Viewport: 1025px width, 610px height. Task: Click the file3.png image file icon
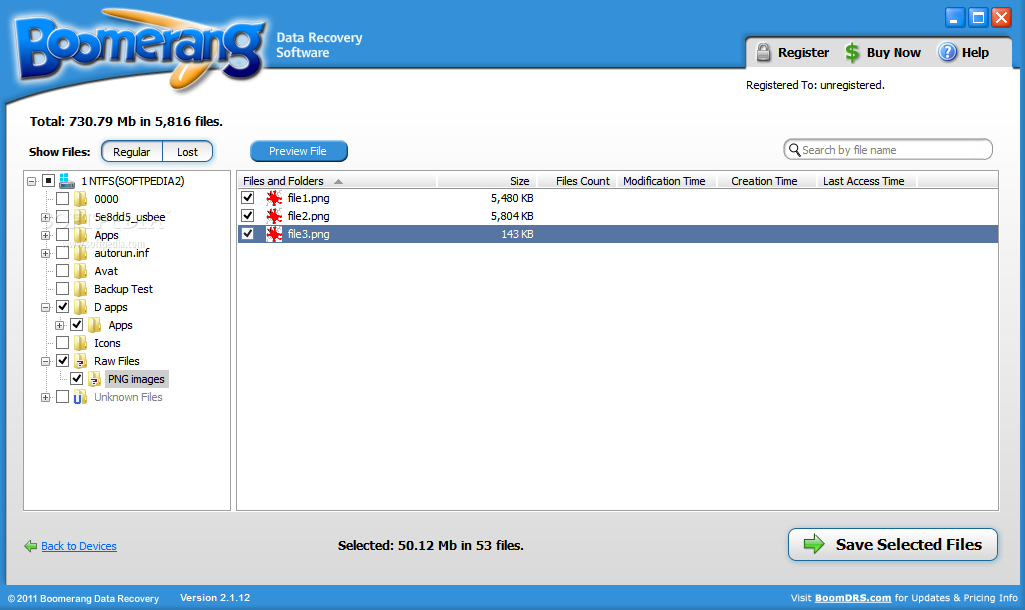click(274, 234)
